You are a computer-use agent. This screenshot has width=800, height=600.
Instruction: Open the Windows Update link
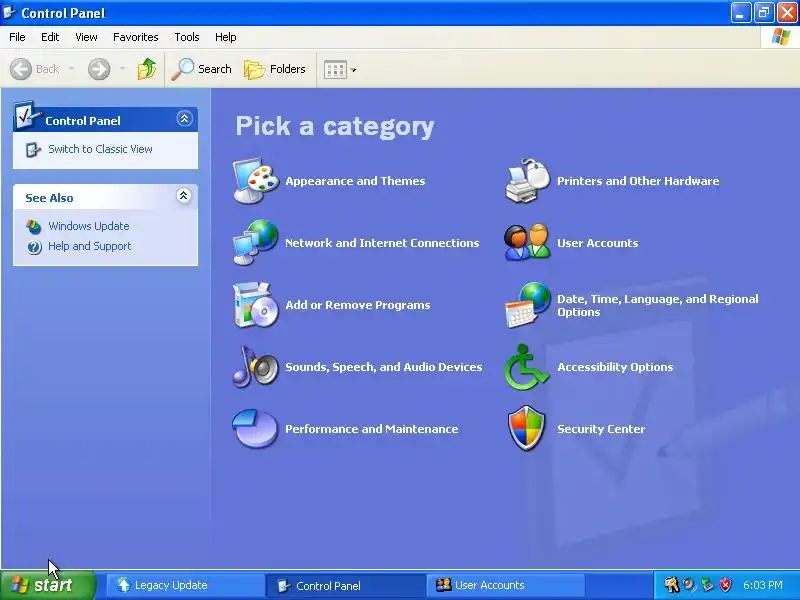pos(89,226)
